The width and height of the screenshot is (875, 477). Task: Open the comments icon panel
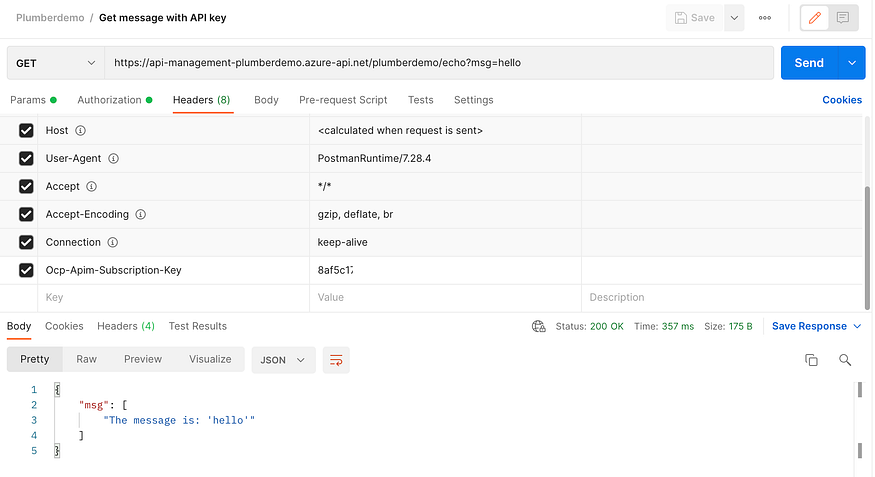tap(843, 18)
